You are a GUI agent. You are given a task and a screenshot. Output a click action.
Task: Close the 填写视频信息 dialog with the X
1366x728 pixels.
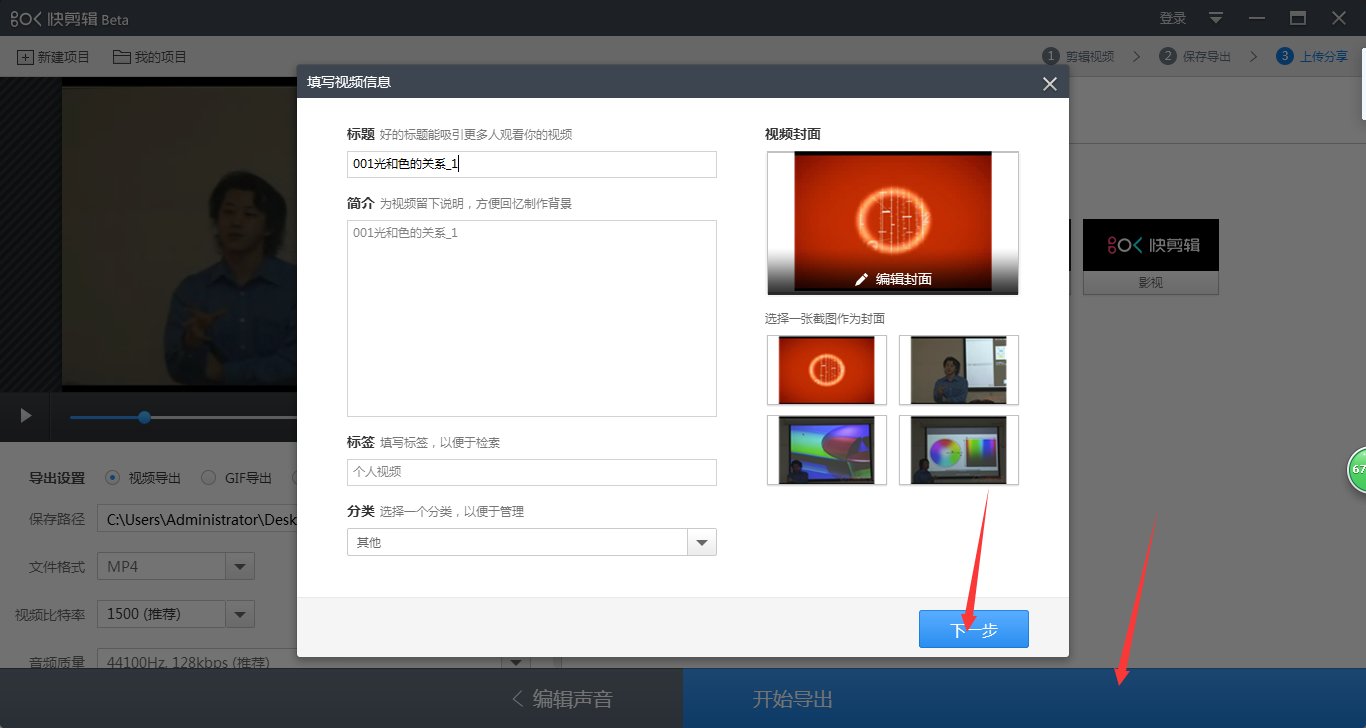1049,84
